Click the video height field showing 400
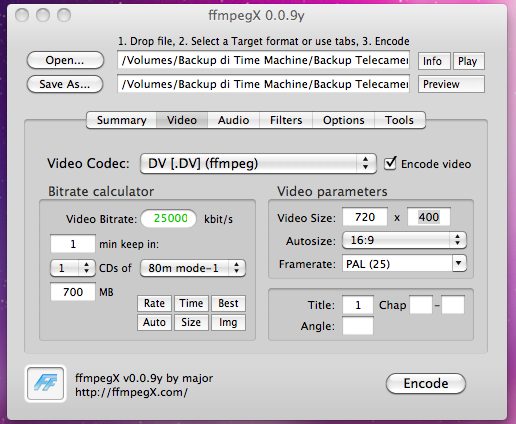The height and width of the screenshot is (424, 516). 429,217
